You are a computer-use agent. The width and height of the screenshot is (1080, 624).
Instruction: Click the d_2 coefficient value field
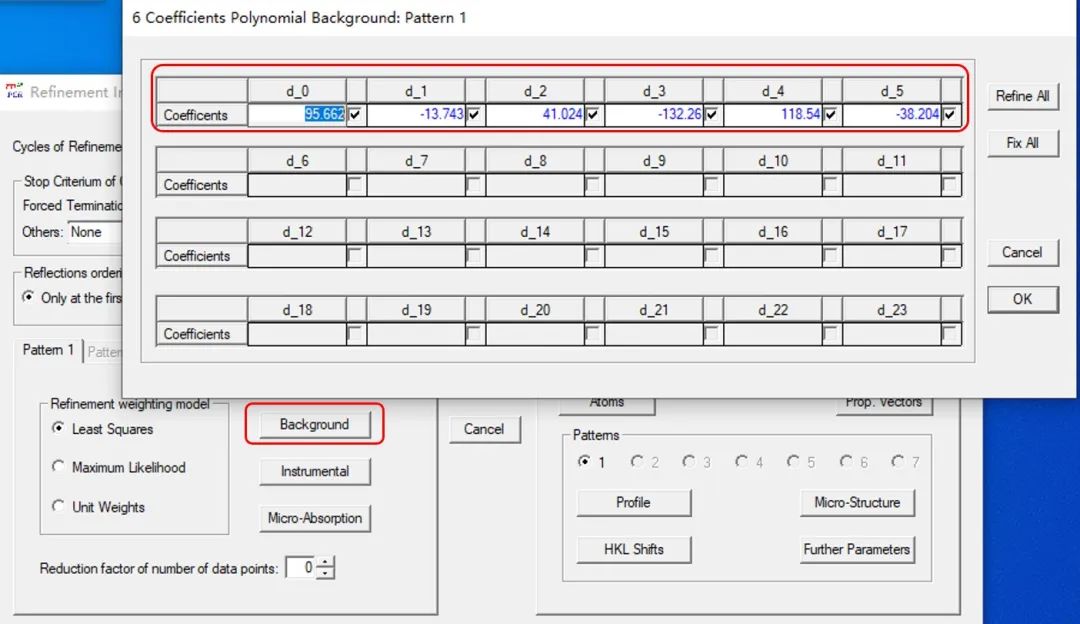(x=535, y=115)
